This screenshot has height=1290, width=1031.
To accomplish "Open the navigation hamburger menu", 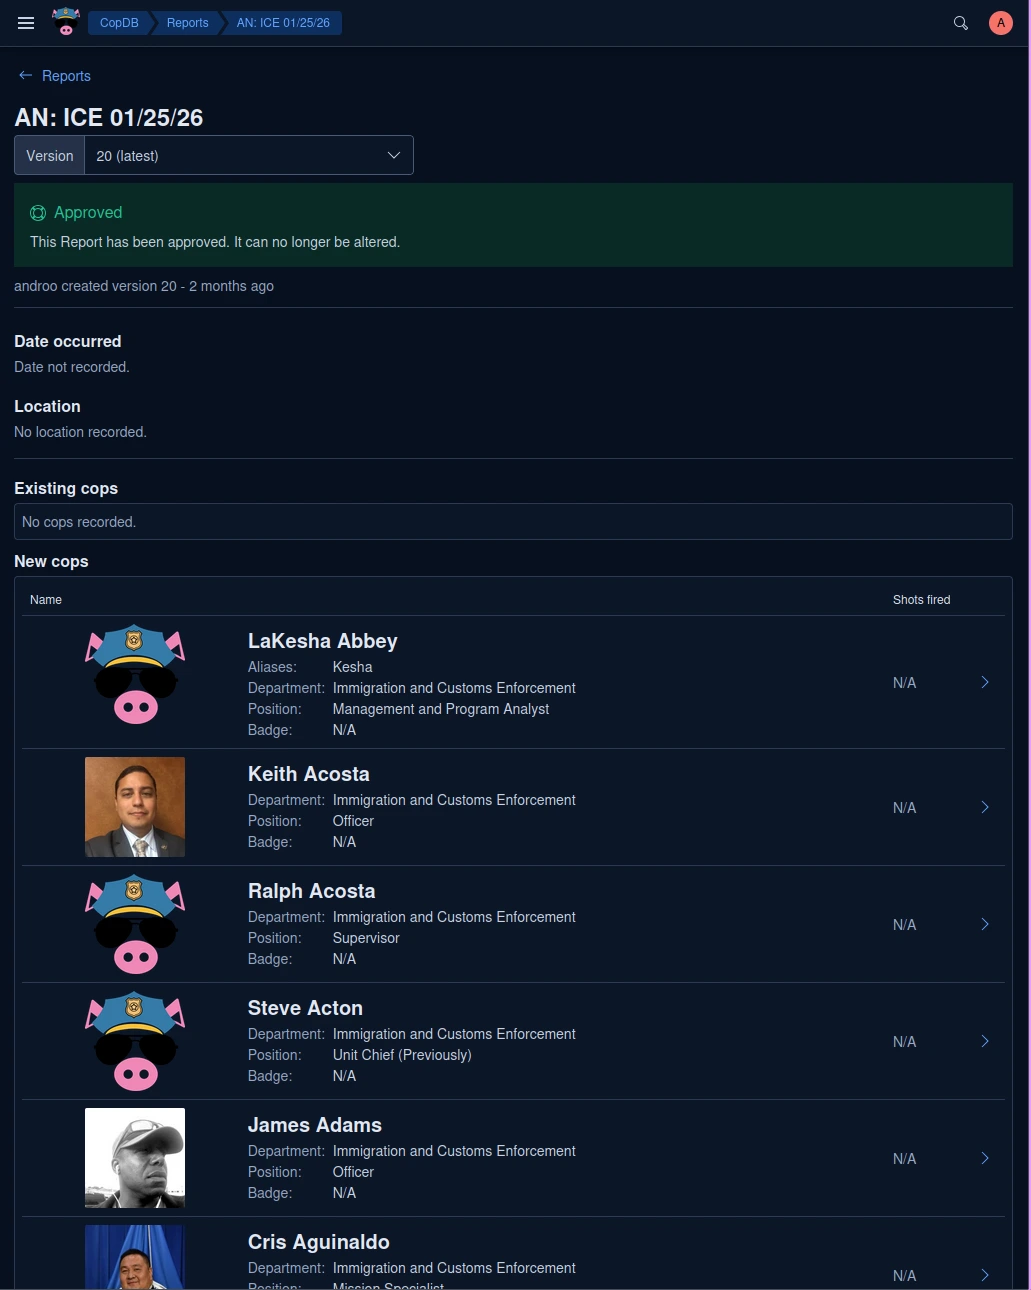I will tap(26, 23).
